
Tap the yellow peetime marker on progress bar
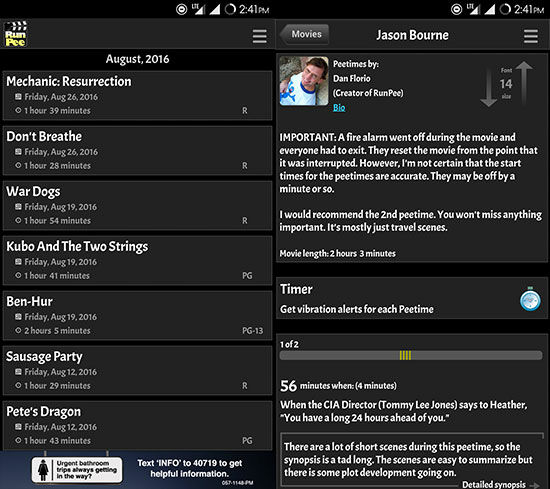pos(405,355)
